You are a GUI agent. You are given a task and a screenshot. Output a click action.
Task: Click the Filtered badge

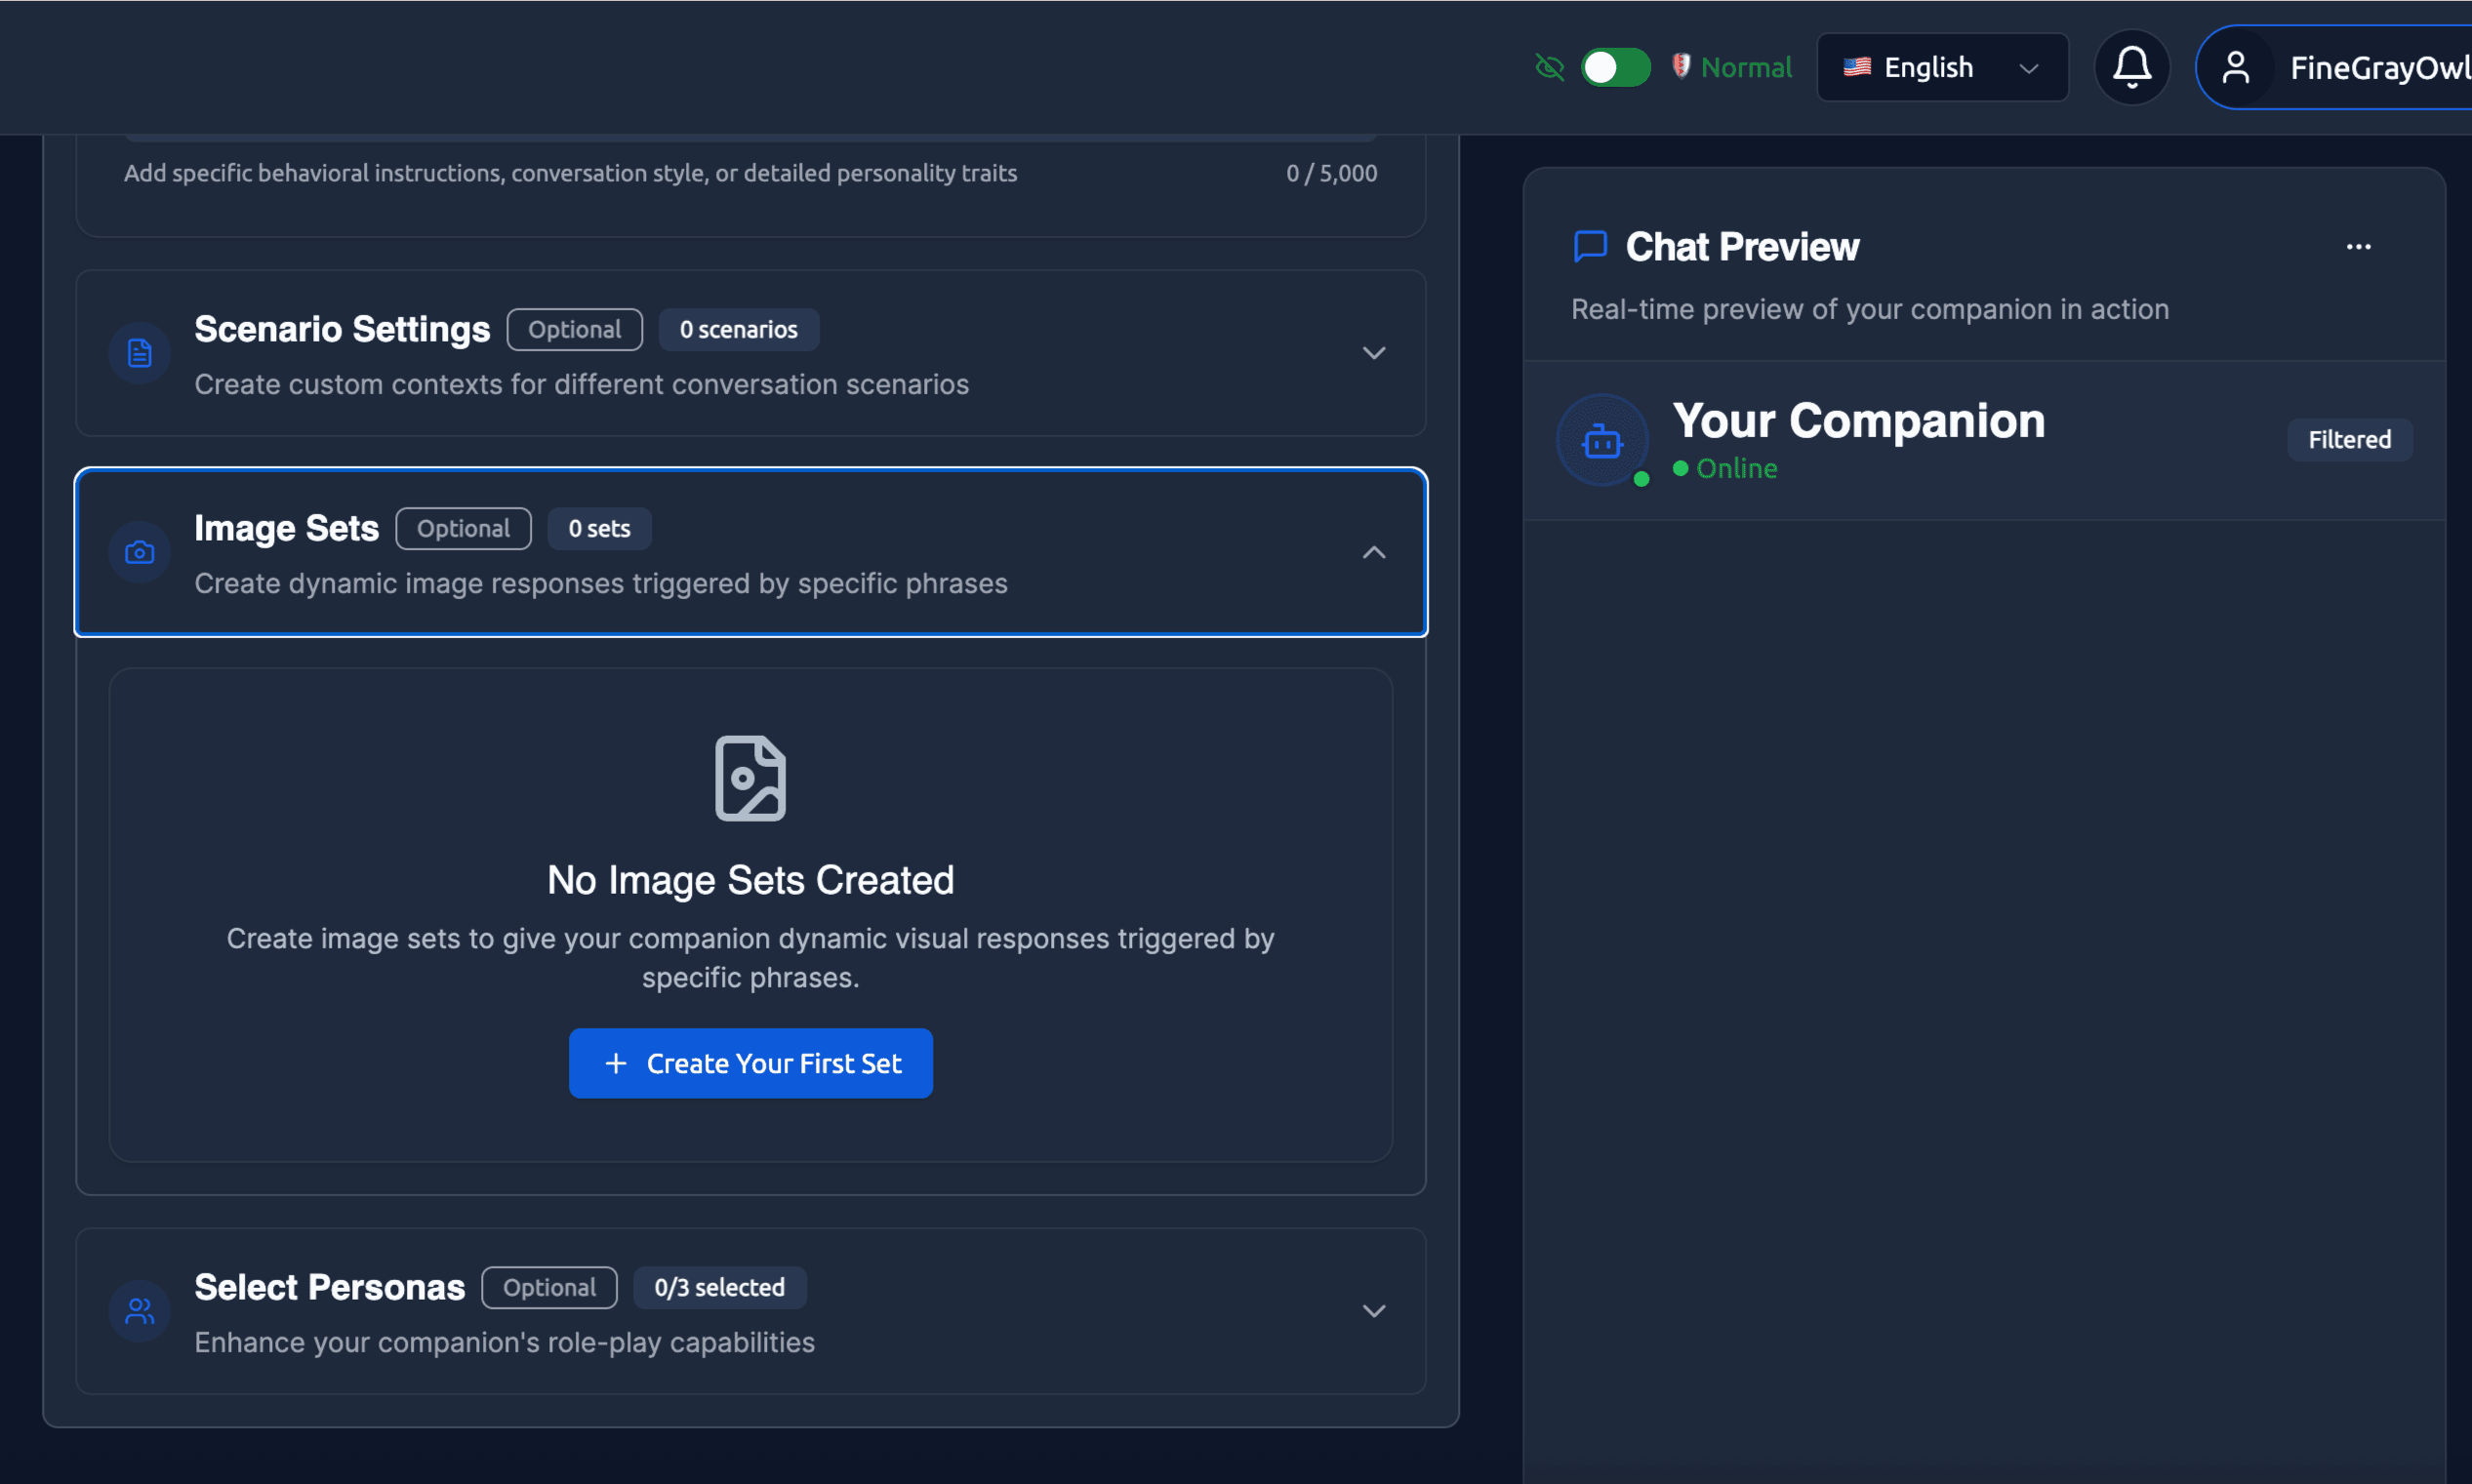2349,440
